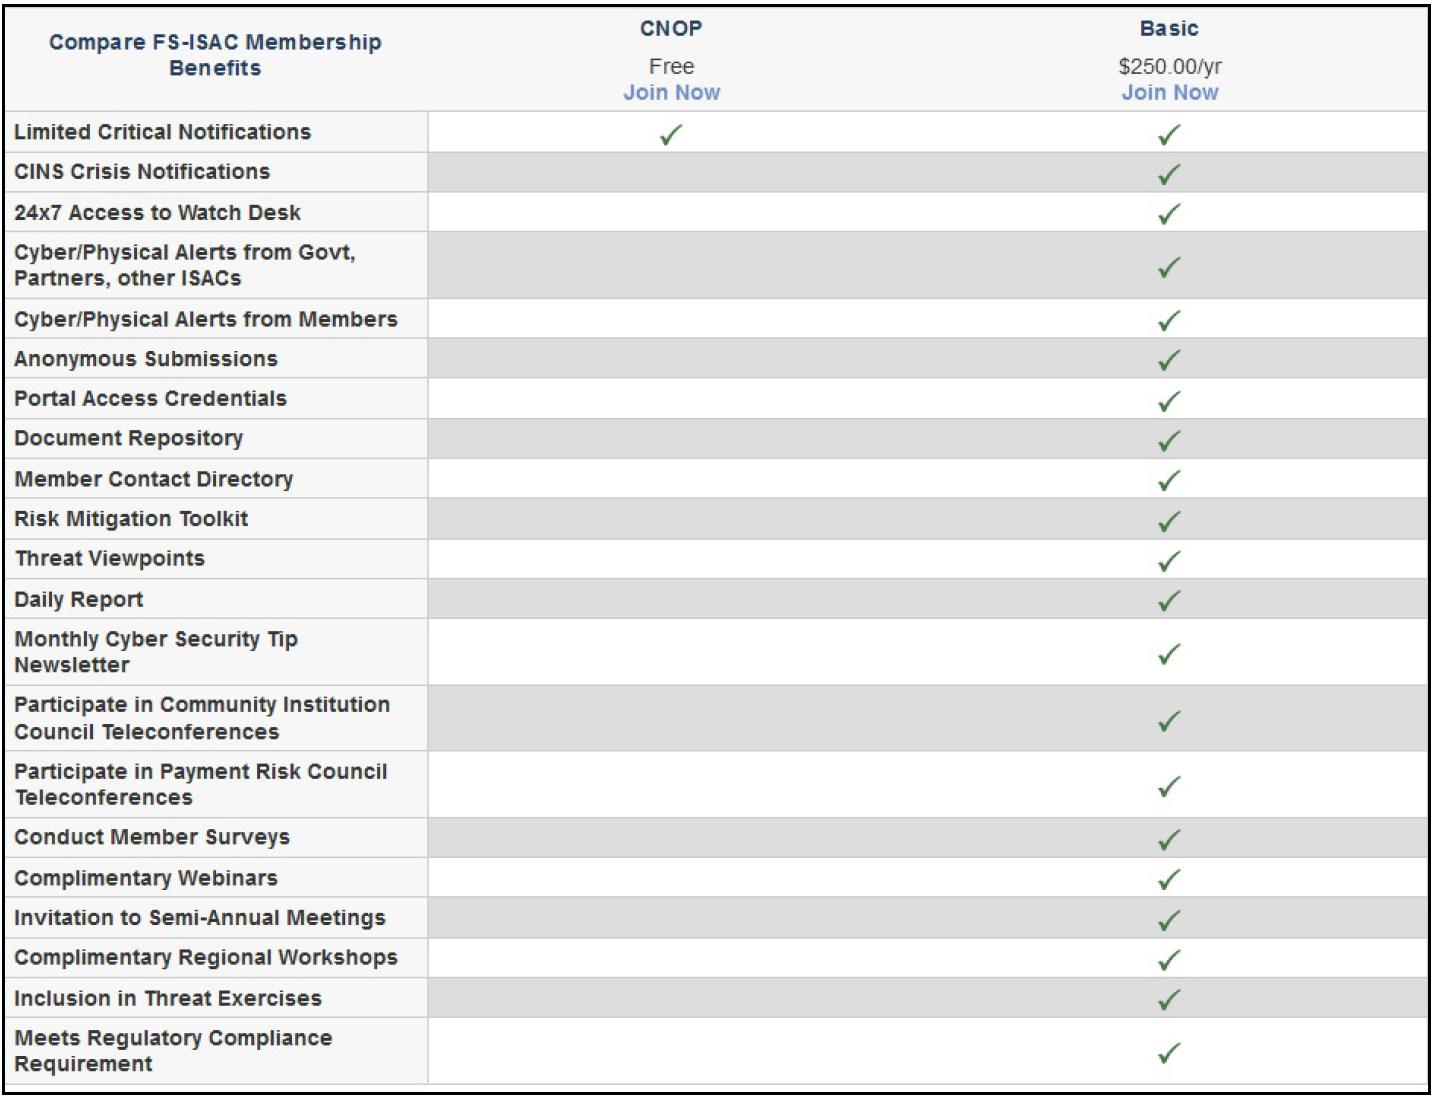This screenshot has height=1096, width=1433.
Task: Click the Basic checkmark for Document Repository
Action: [x=1168, y=441]
